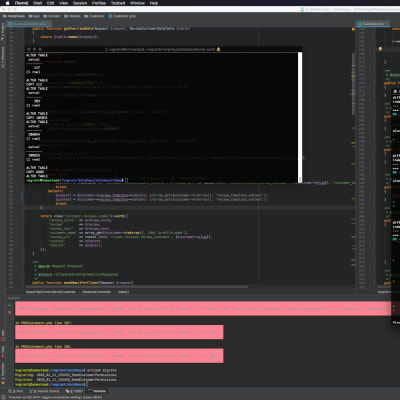The width and height of the screenshot is (400, 400).
Task: Select the ReviewsController.php editor tab
Action: (x=29, y=24)
